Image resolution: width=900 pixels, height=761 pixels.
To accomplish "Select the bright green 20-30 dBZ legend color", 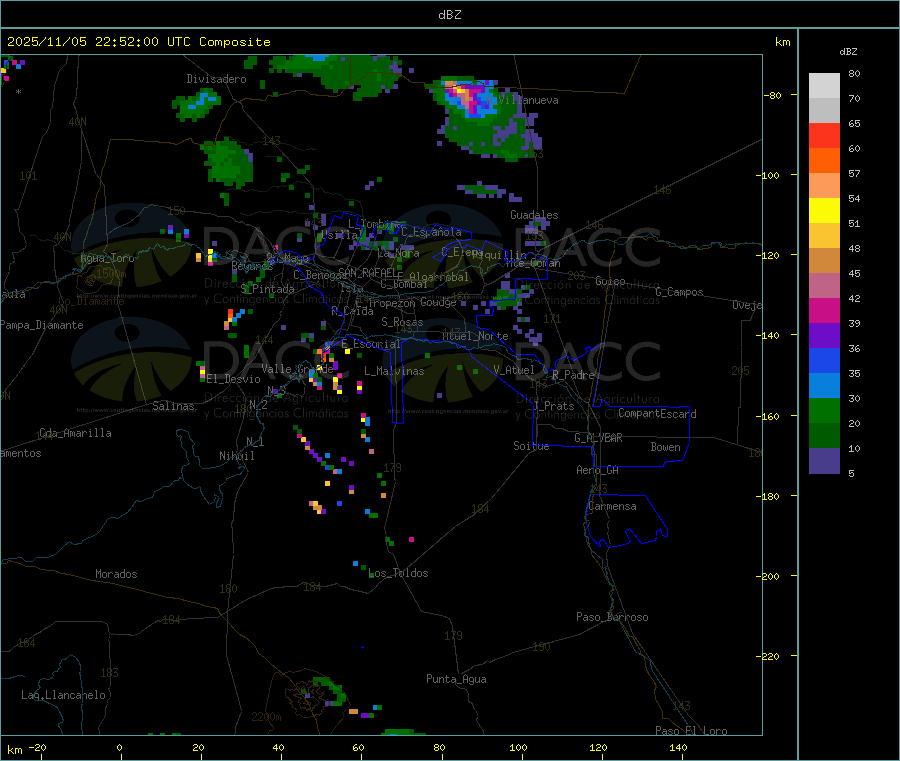I will click(824, 410).
